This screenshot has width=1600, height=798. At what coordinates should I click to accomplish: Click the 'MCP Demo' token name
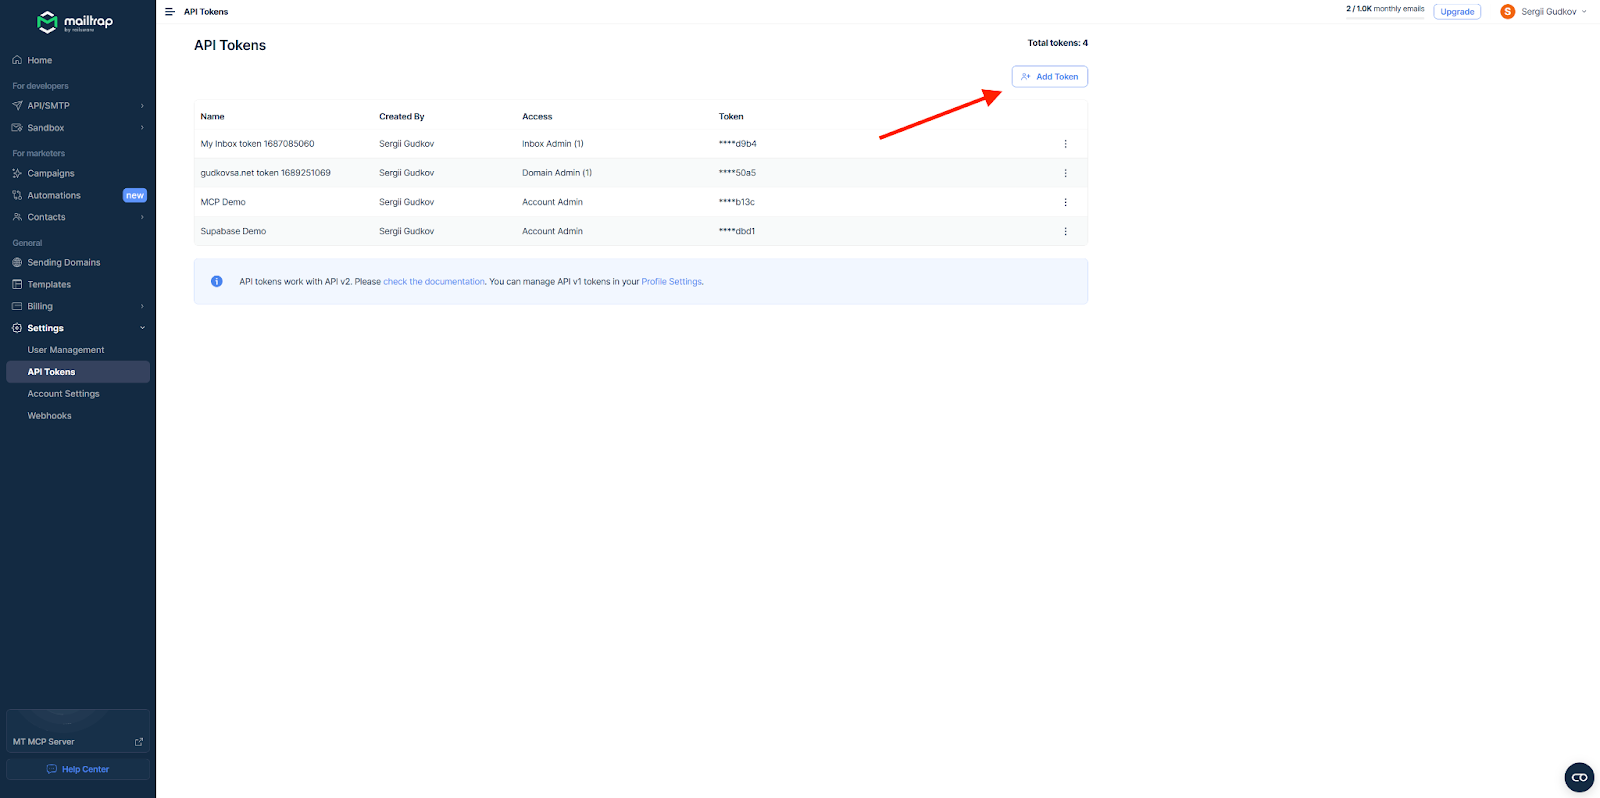[x=223, y=202]
